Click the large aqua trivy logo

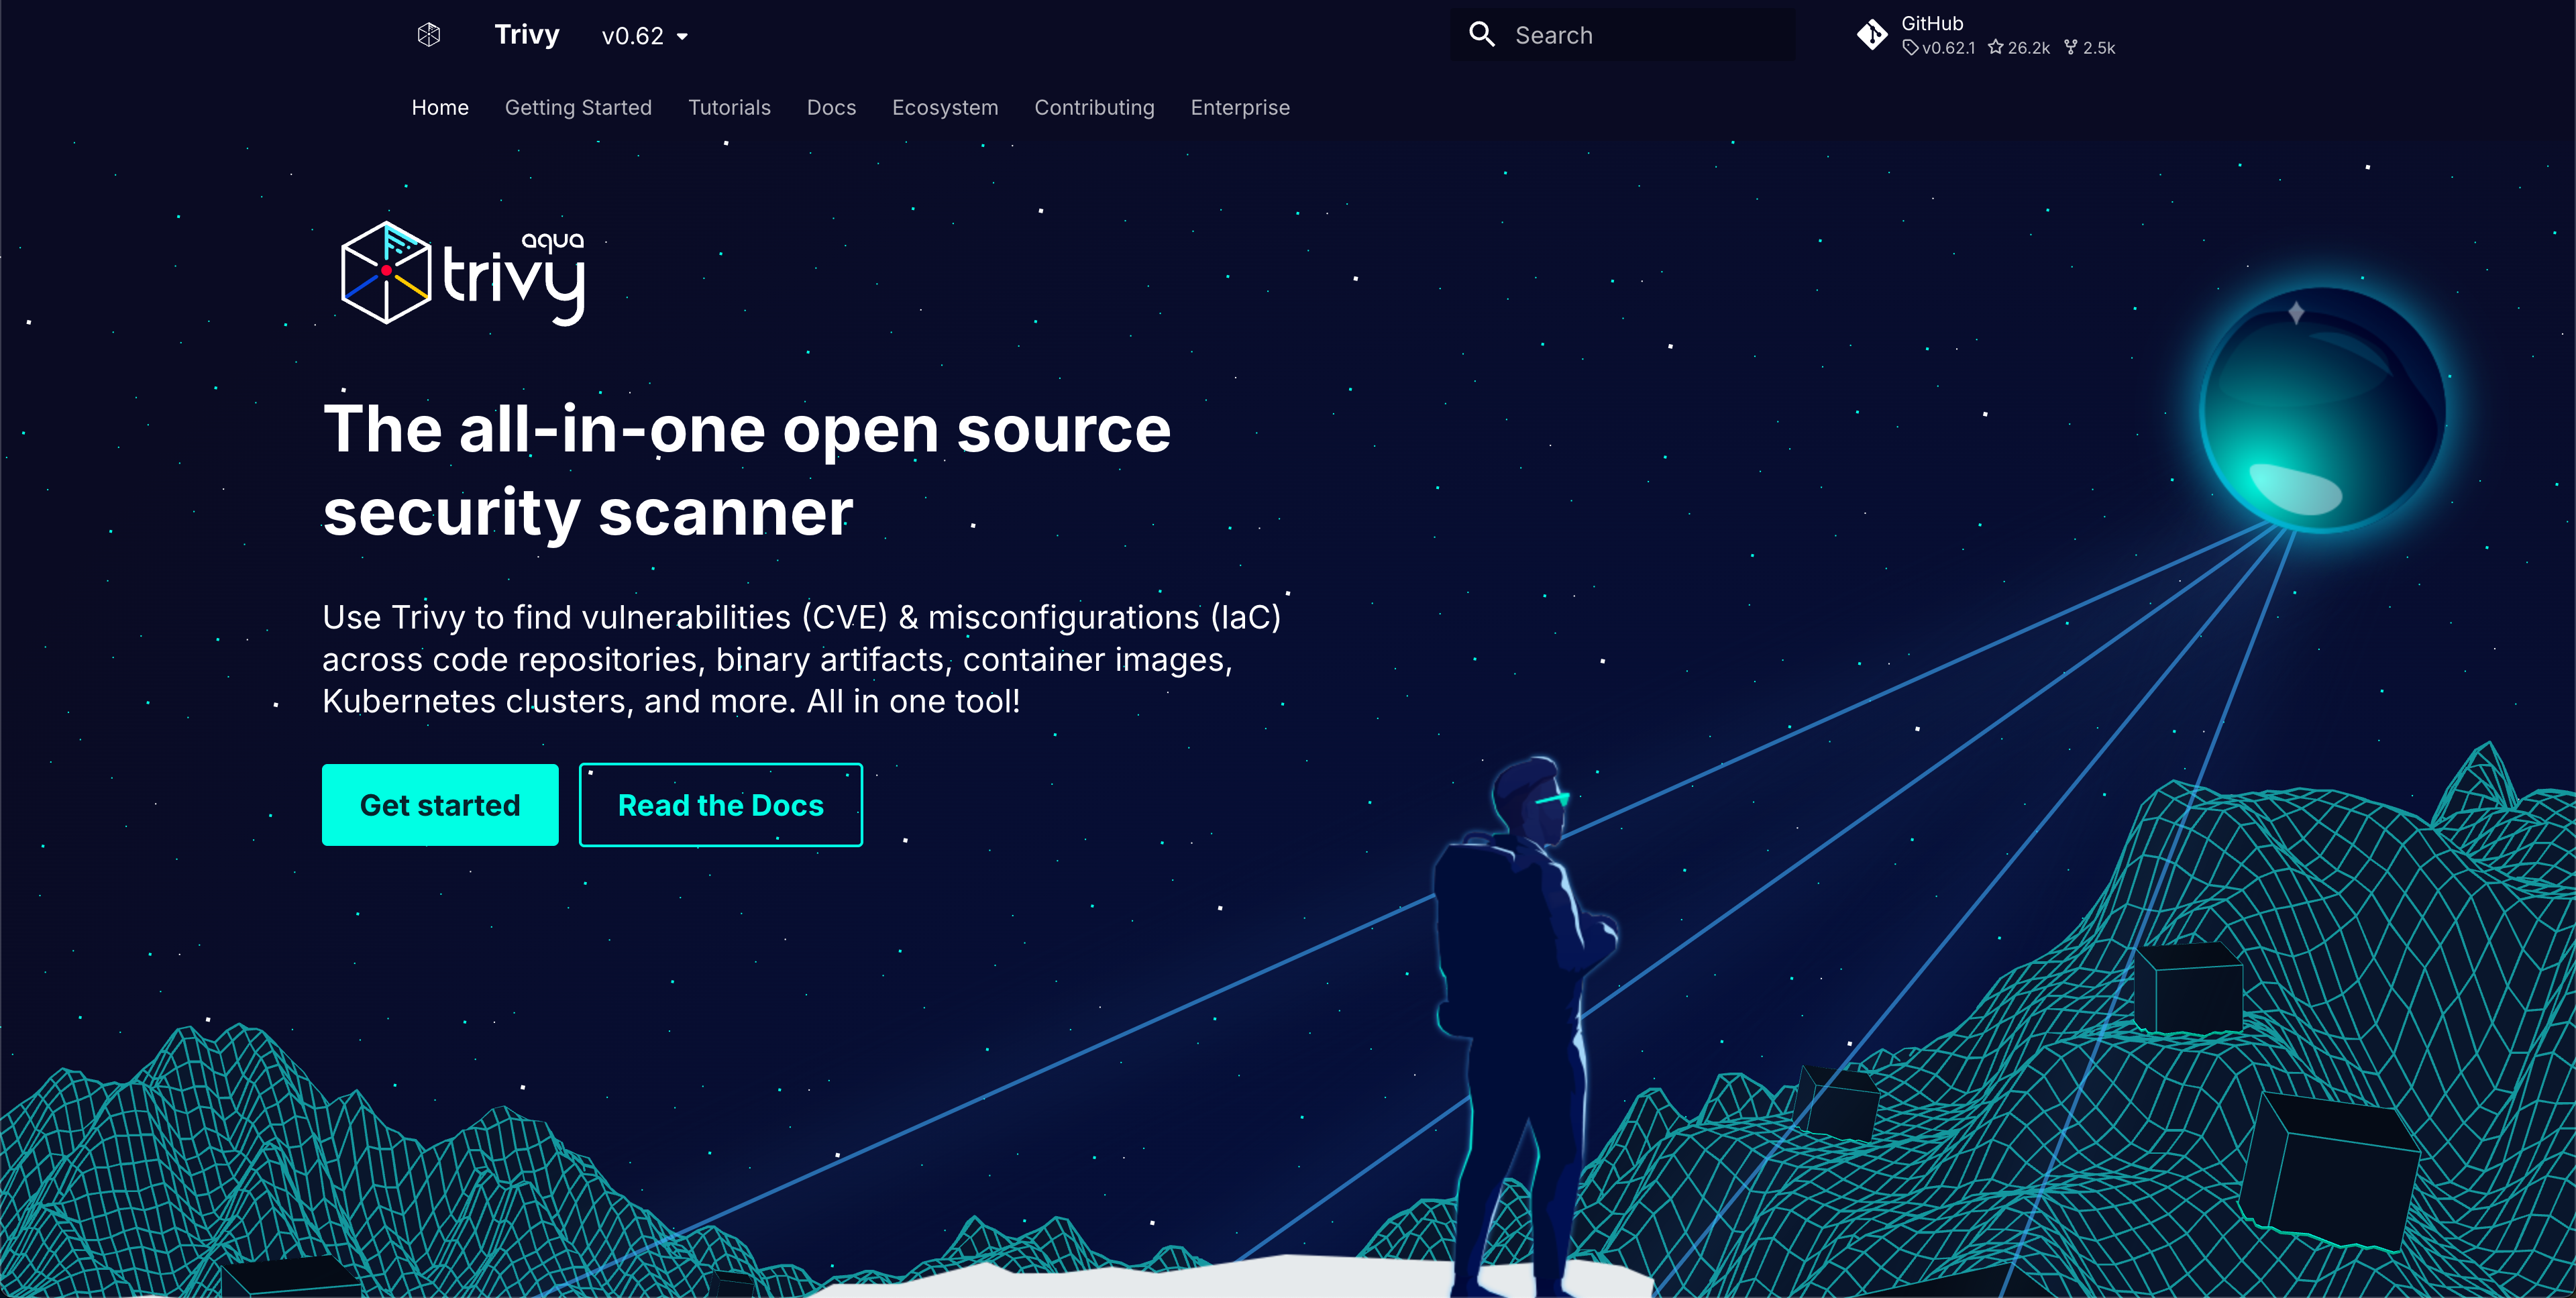point(463,273)
